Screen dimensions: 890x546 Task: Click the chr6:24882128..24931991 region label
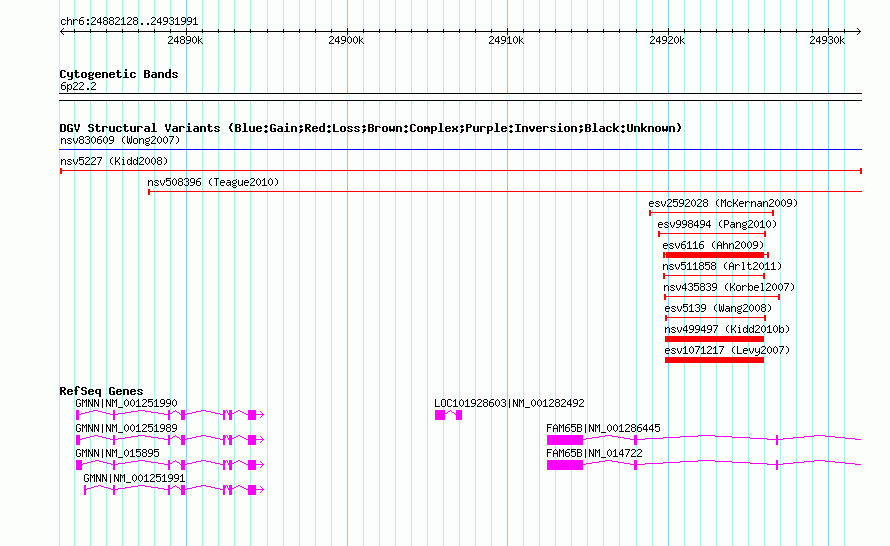click(129, 21)
